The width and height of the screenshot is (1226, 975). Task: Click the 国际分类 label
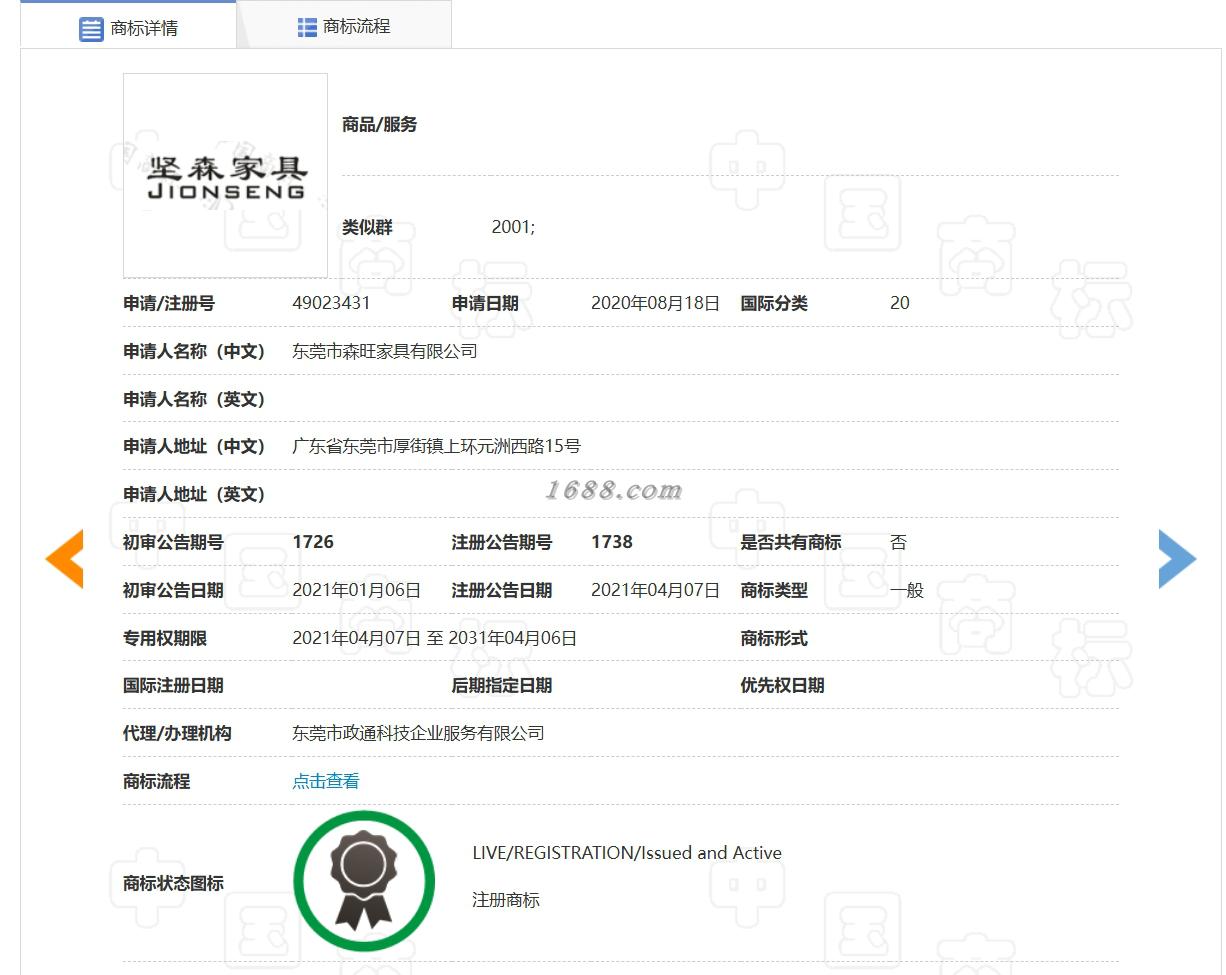(774, 303)
